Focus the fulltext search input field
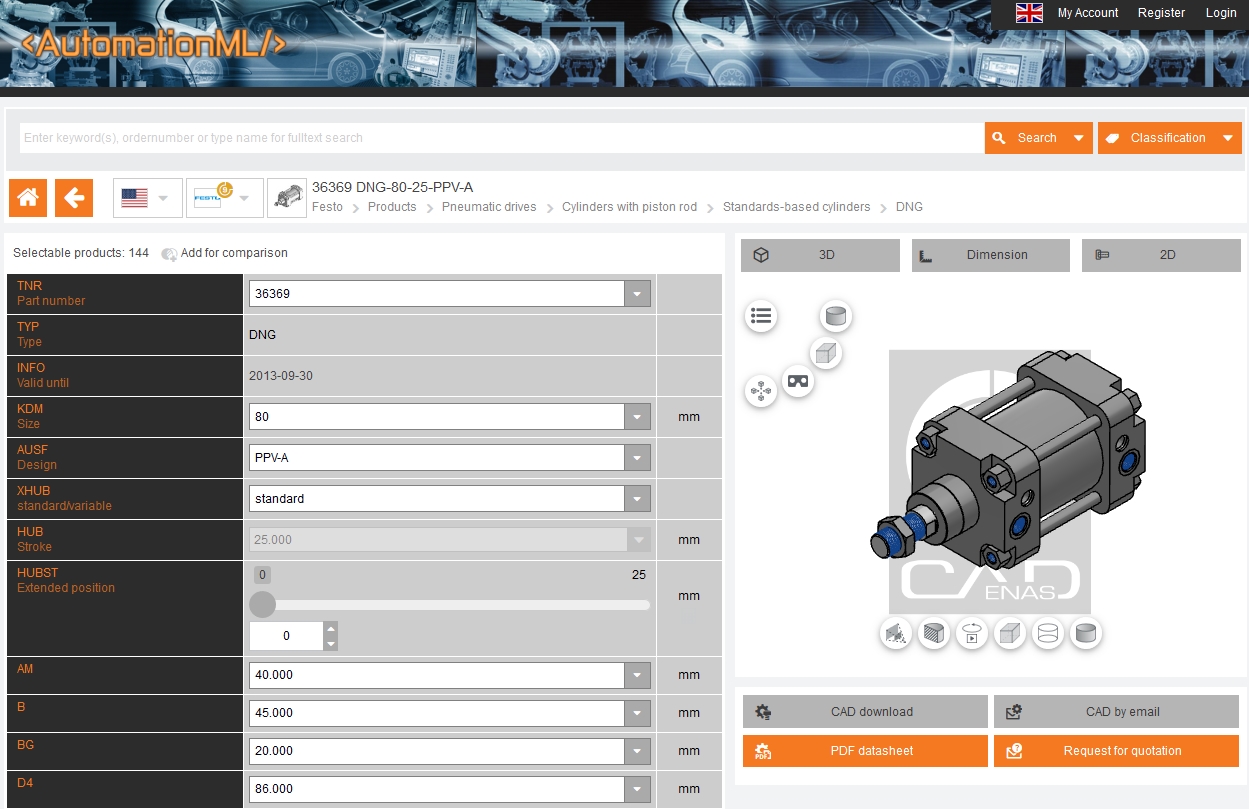 point(500,138)
